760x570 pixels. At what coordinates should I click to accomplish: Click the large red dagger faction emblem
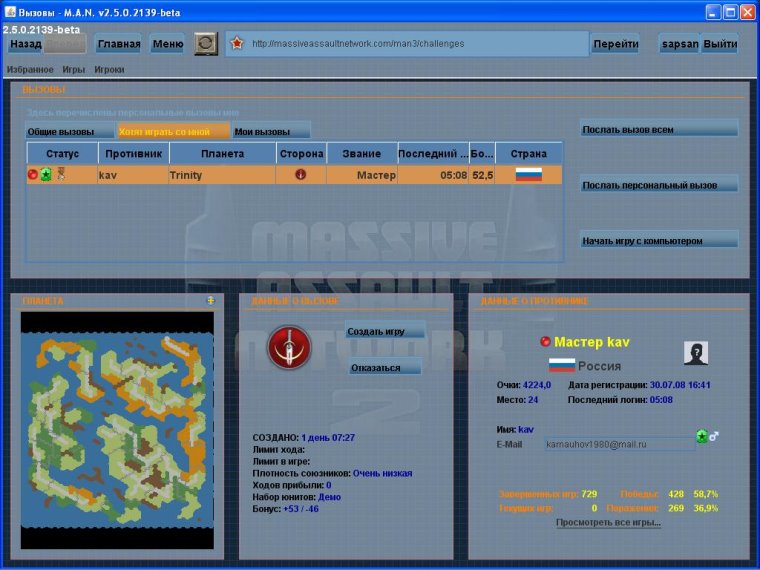coord(289,347)
